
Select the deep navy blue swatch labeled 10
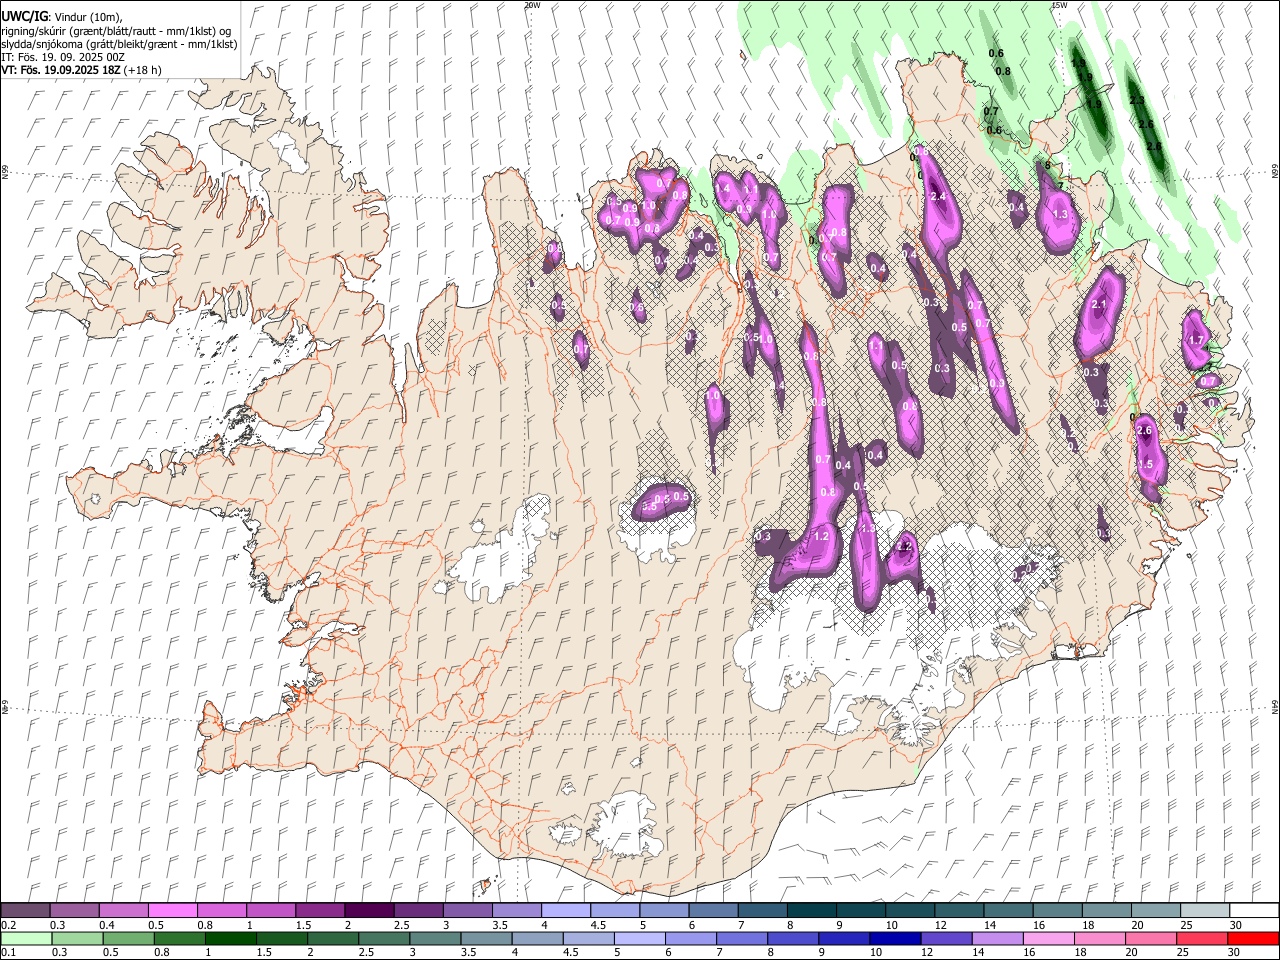(895, 938)
